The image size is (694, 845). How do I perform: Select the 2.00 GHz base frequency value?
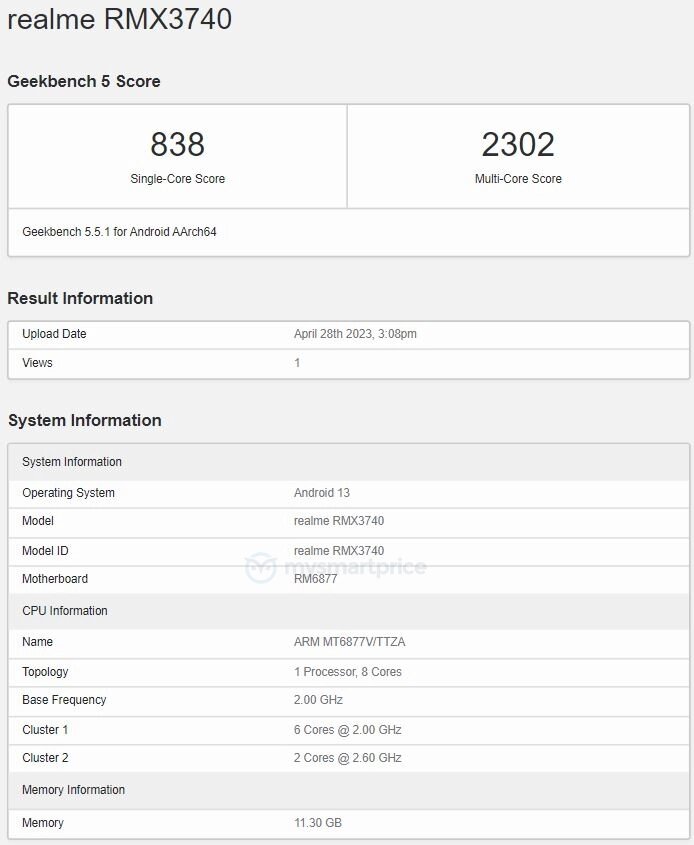pyautogui.click(x=318, y=699)
